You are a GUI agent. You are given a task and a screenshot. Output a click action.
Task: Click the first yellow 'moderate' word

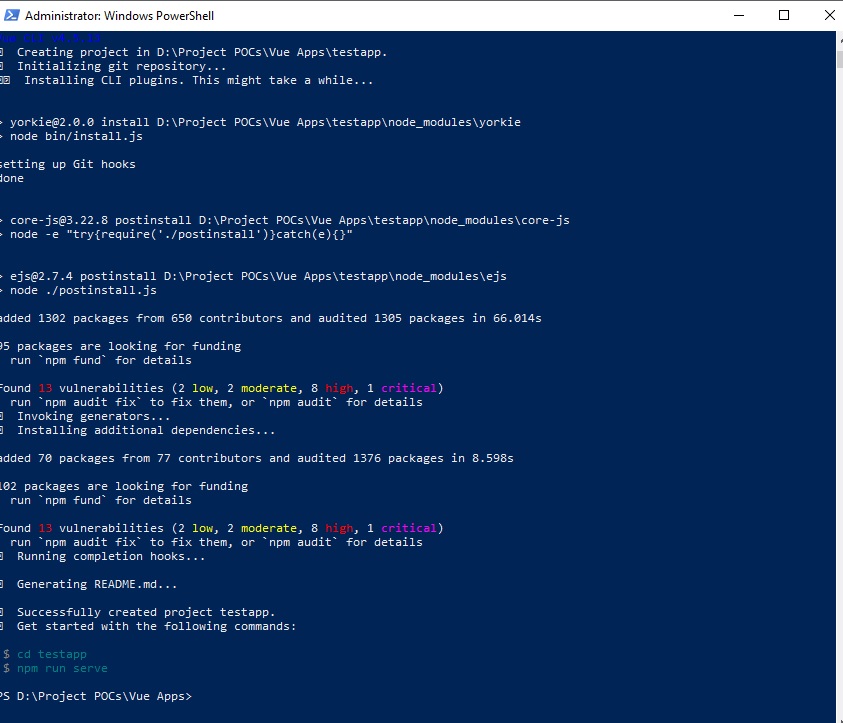coord(269,388)
